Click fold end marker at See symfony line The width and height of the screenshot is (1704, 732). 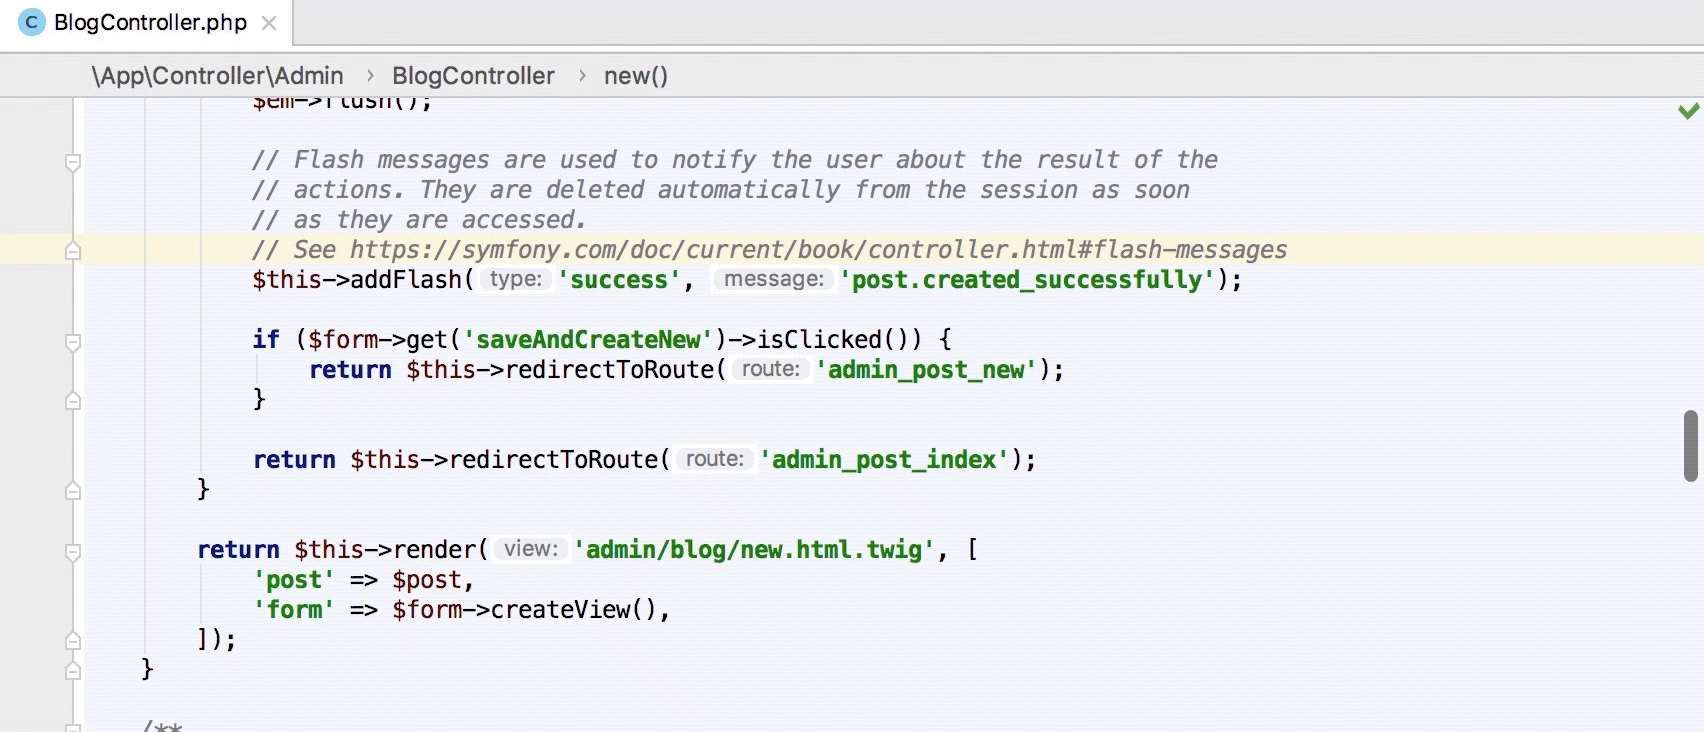(73, 250)
